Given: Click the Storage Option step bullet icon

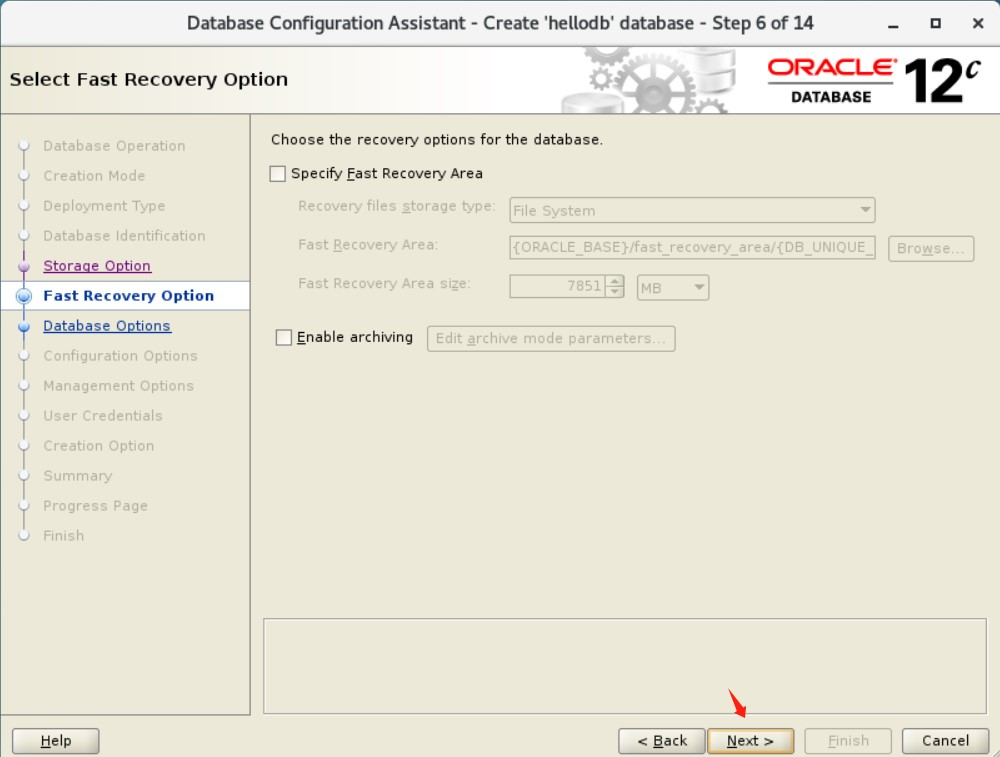Looking at the screenshot, I should (24, 266).
